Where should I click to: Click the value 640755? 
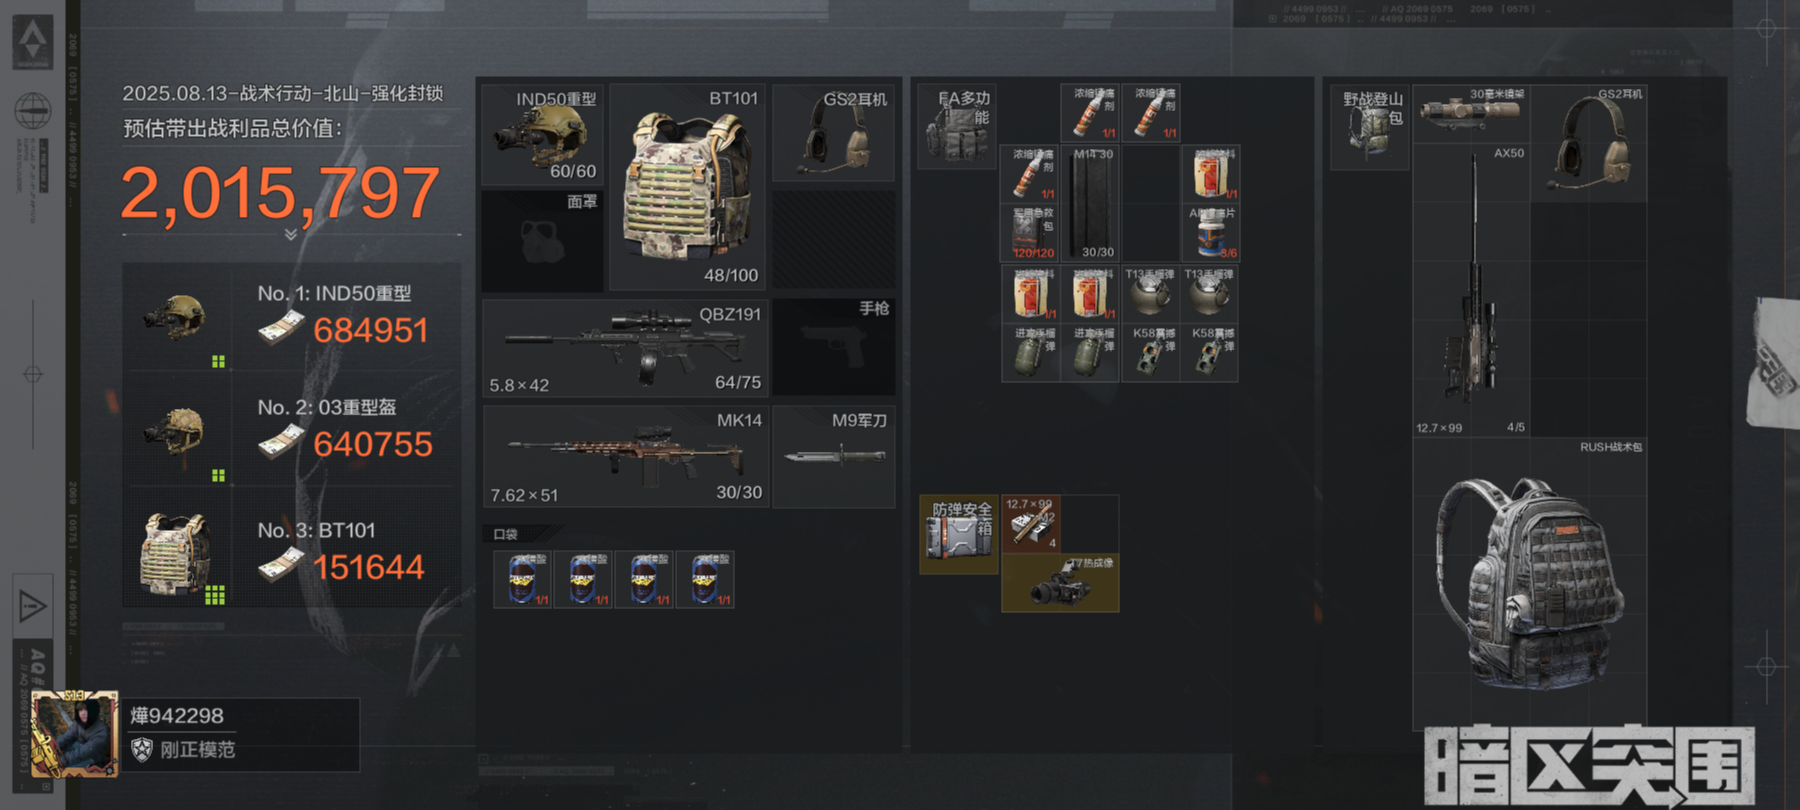pos(373,444)
